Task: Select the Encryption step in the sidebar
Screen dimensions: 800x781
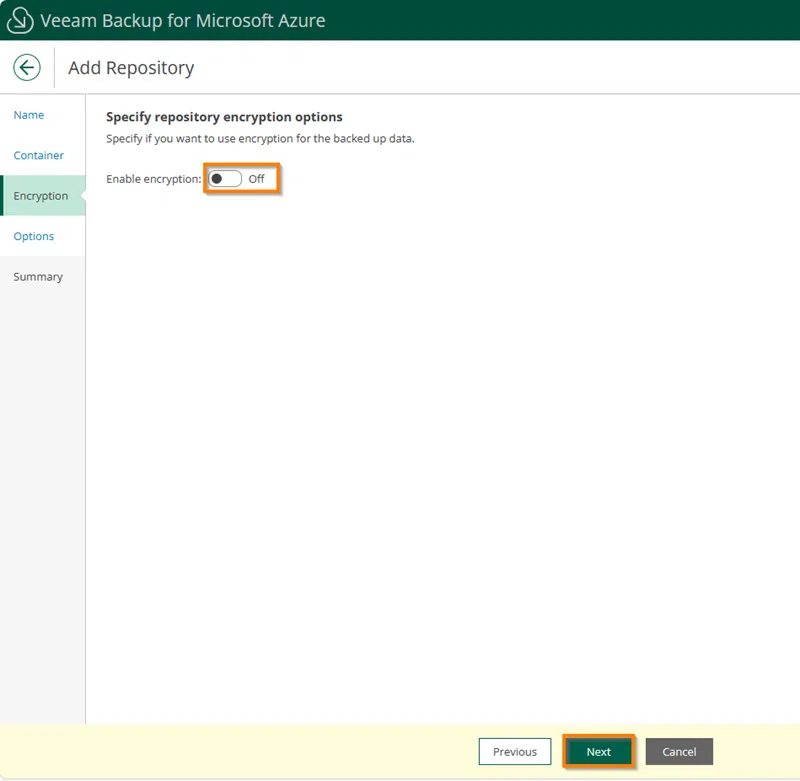Action: coord(41,196)
